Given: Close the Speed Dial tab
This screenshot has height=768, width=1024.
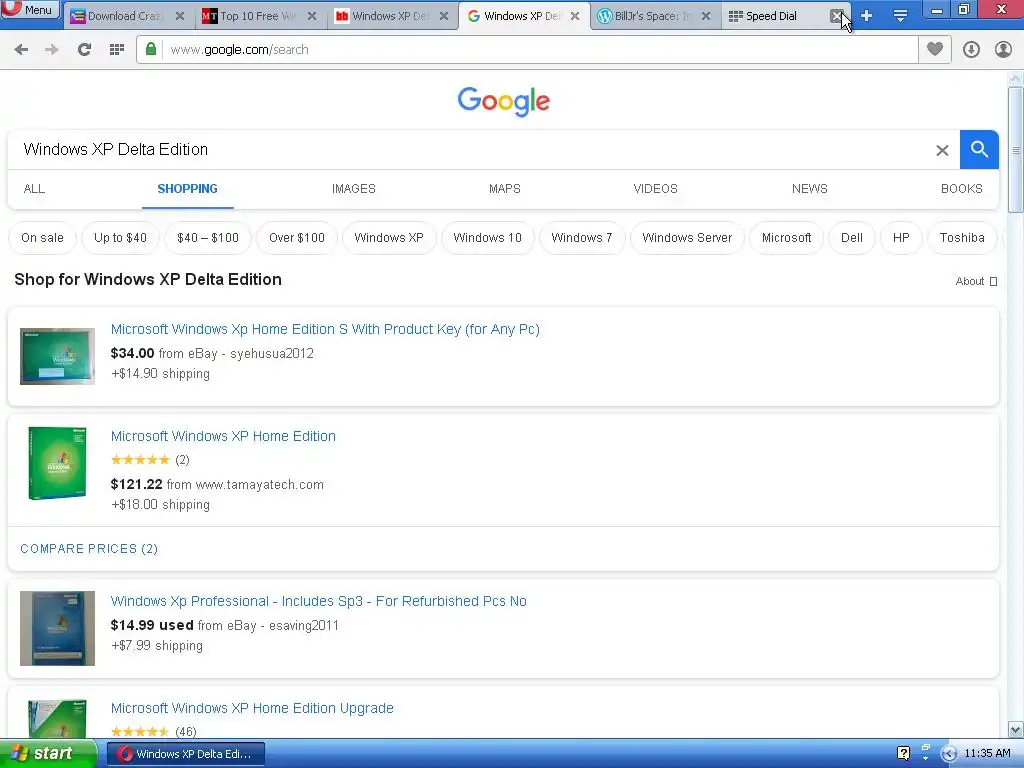Looking at the screenshot, I should click(837, 16).
